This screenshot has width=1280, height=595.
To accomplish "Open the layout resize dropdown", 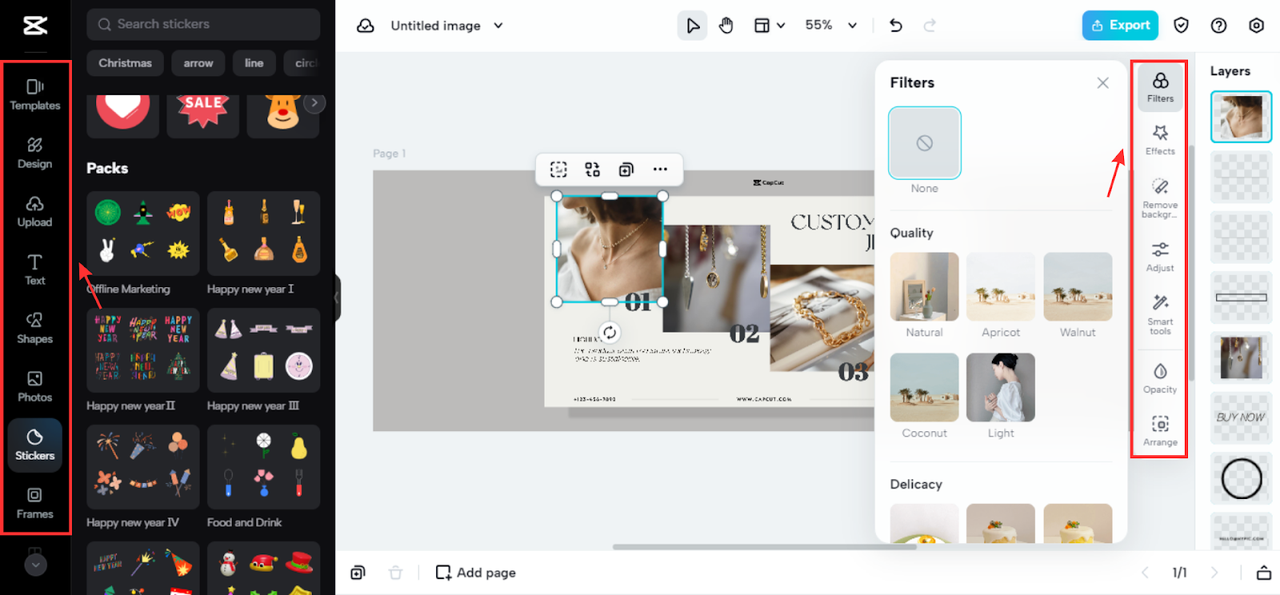I will (x=769, y=25).
